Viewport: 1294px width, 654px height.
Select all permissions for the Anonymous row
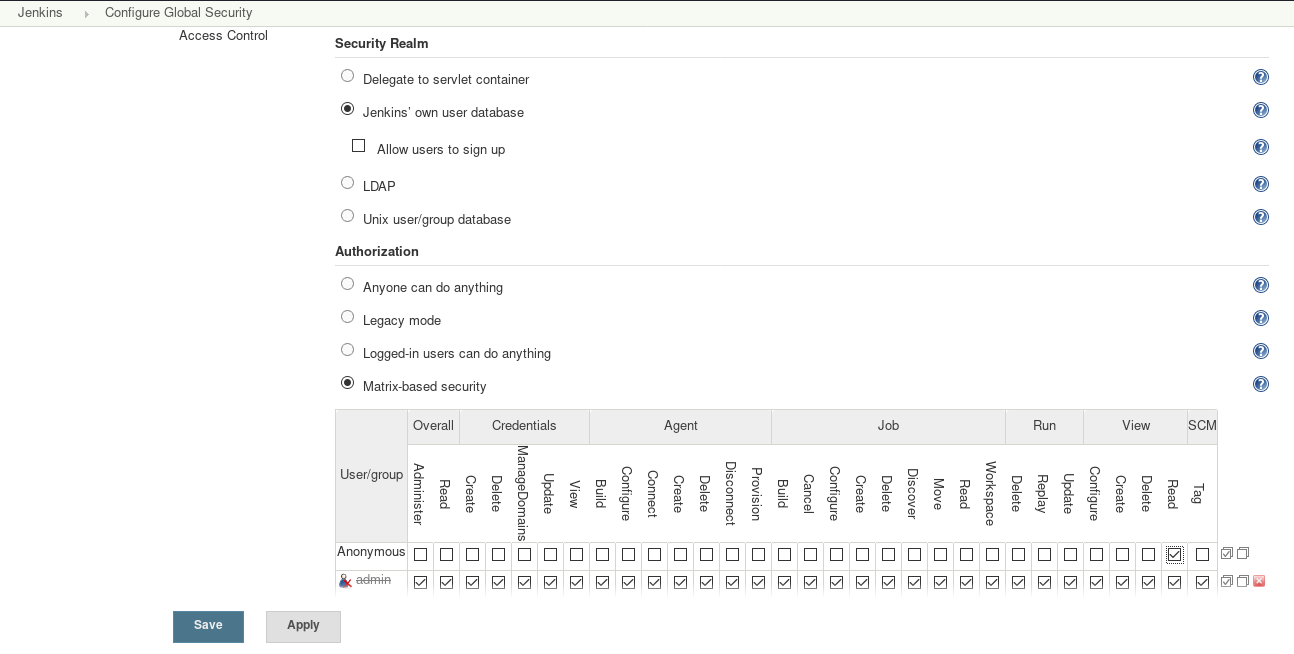click(x=1225, y=552)
